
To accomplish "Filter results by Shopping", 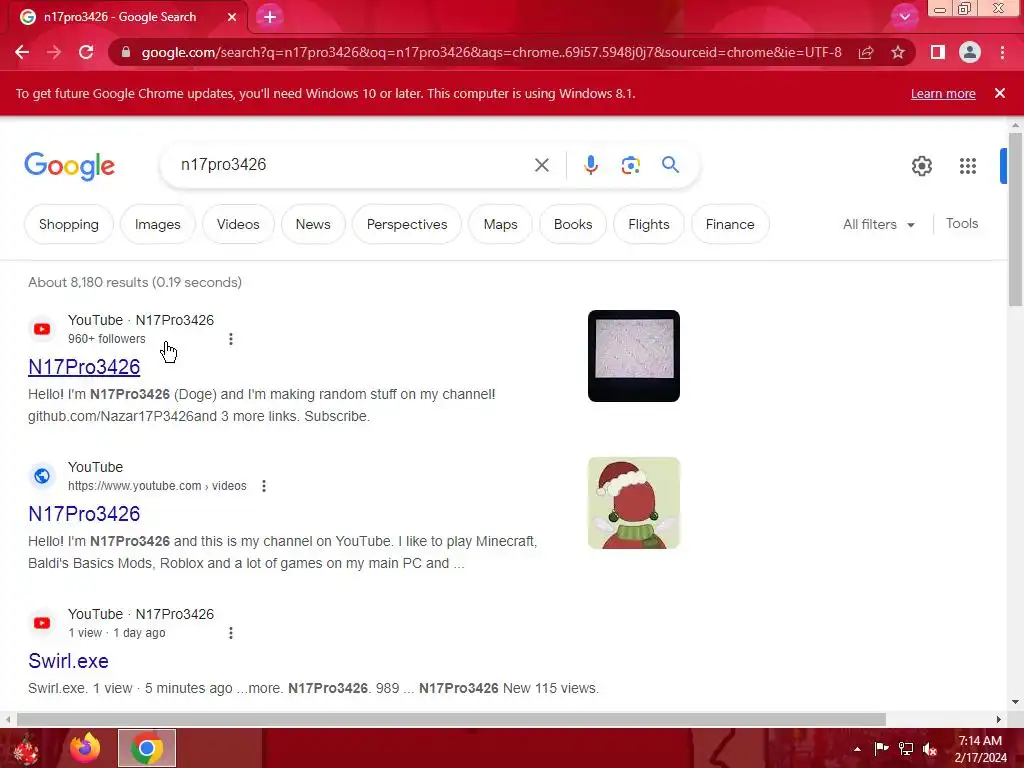I will click(x=69, y=225).
